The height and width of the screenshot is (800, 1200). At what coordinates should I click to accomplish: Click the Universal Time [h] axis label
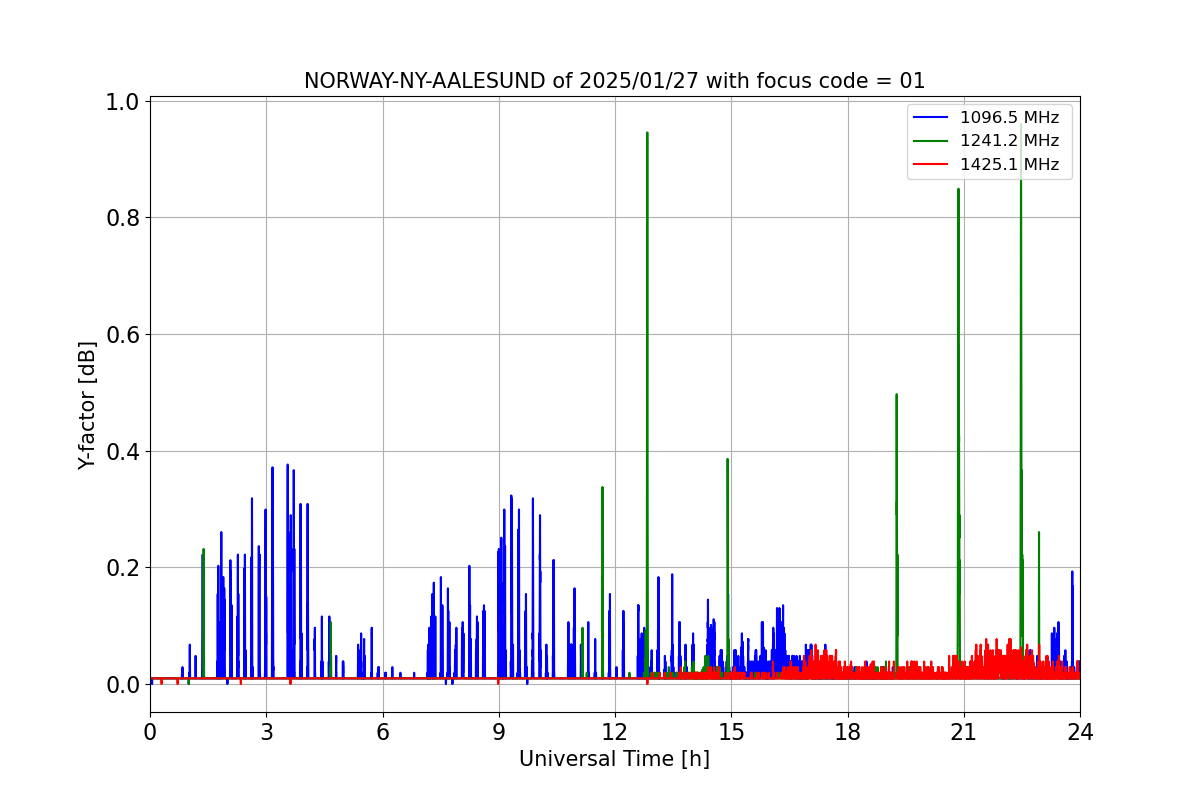coord(614,759)
